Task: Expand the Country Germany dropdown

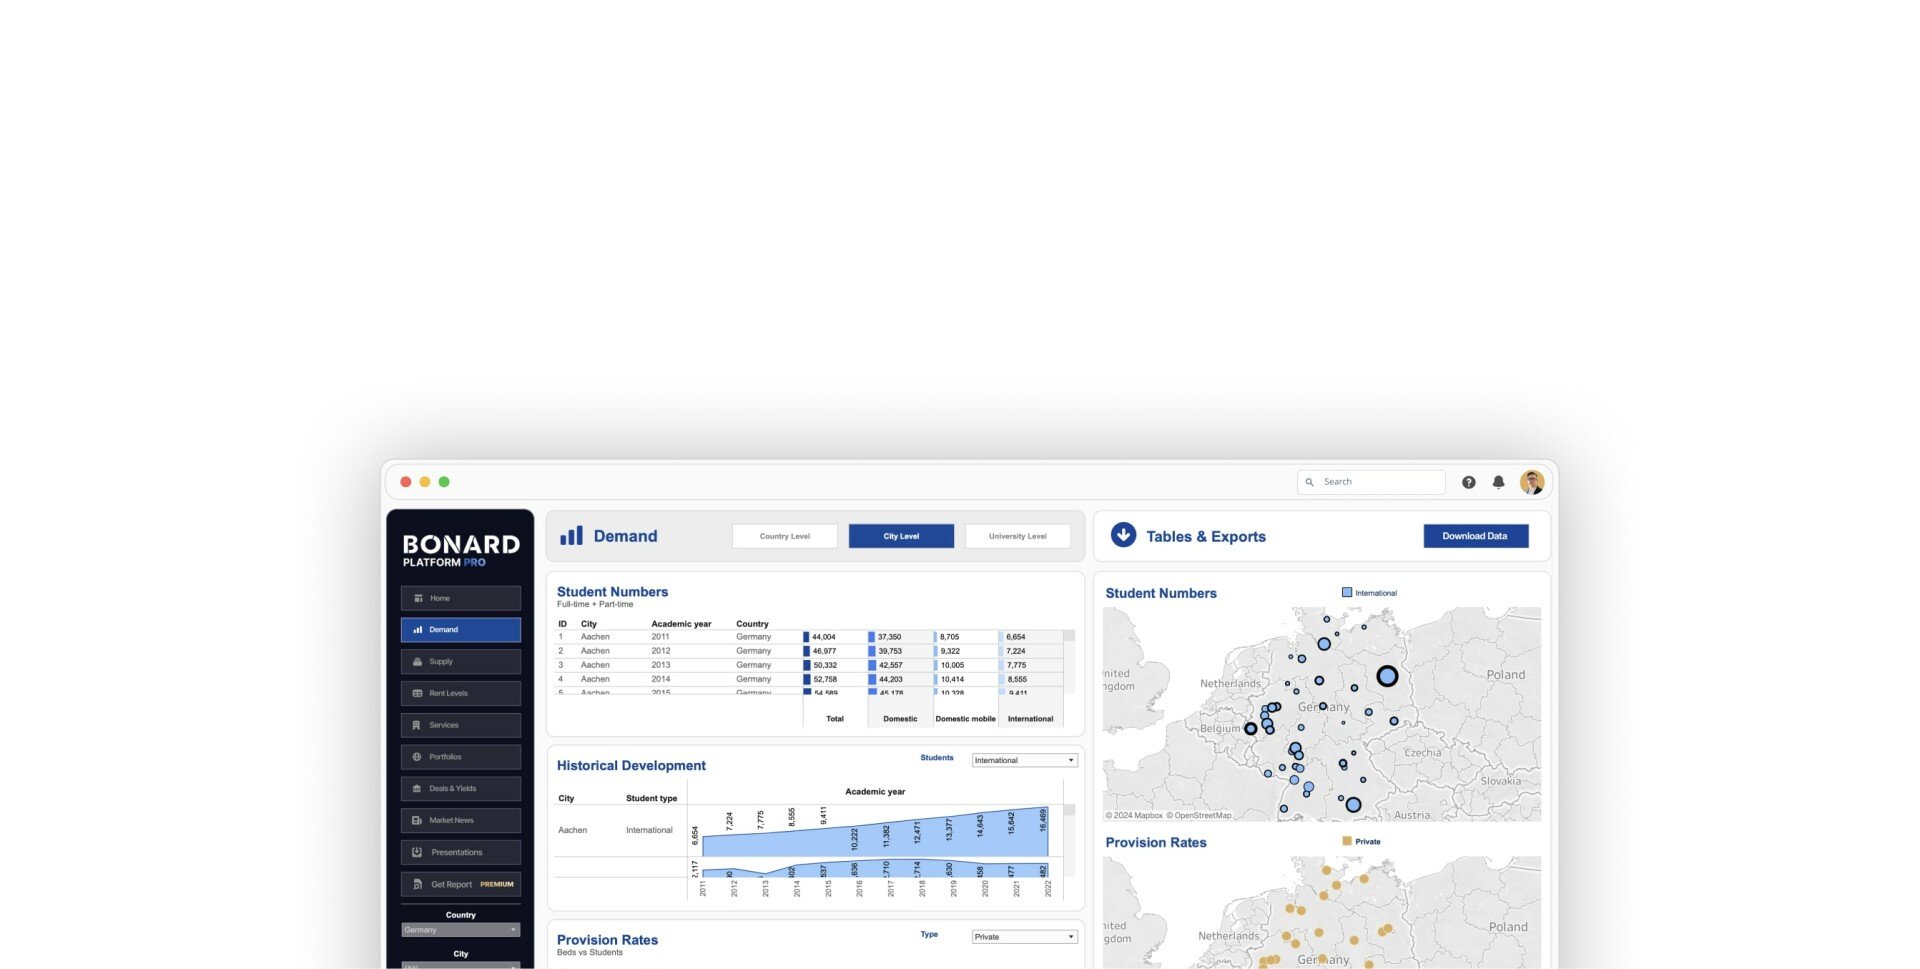Action: pos(460,930)
